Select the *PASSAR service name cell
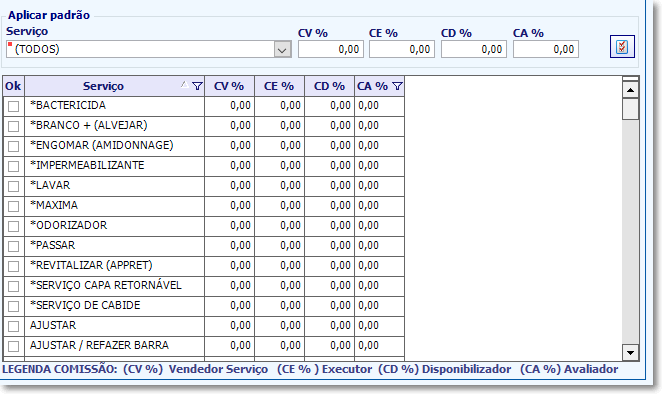 pyautogui.click(x=115, y=246)
